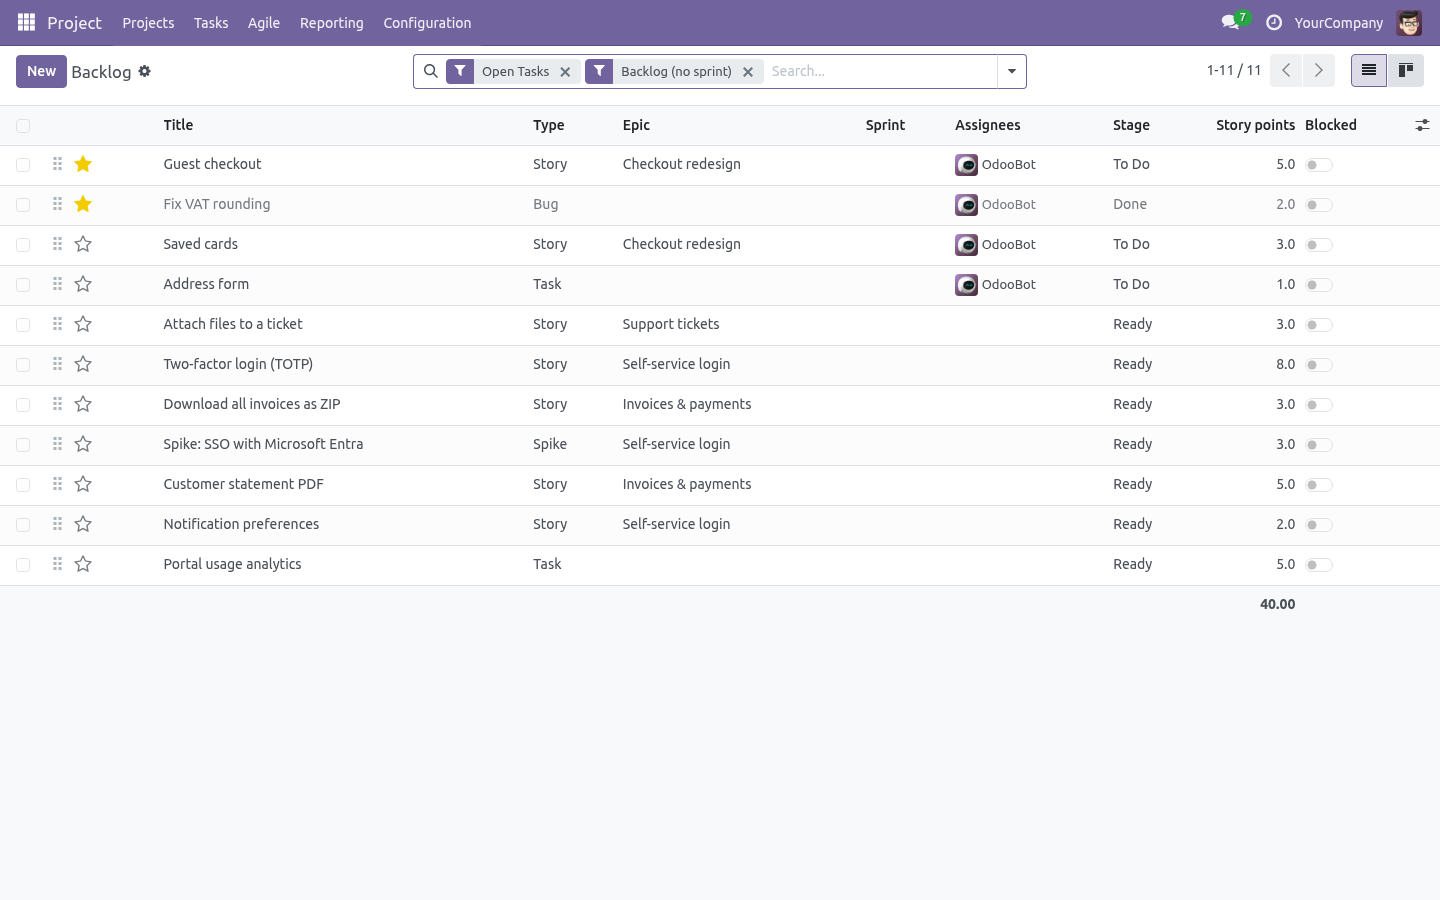Open the Projects menu

pos(148,22)
